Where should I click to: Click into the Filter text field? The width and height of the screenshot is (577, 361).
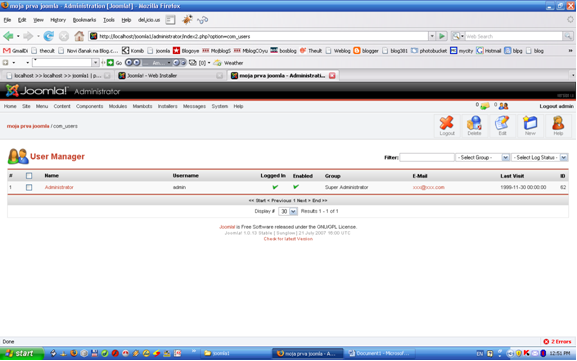pos(427,158)
